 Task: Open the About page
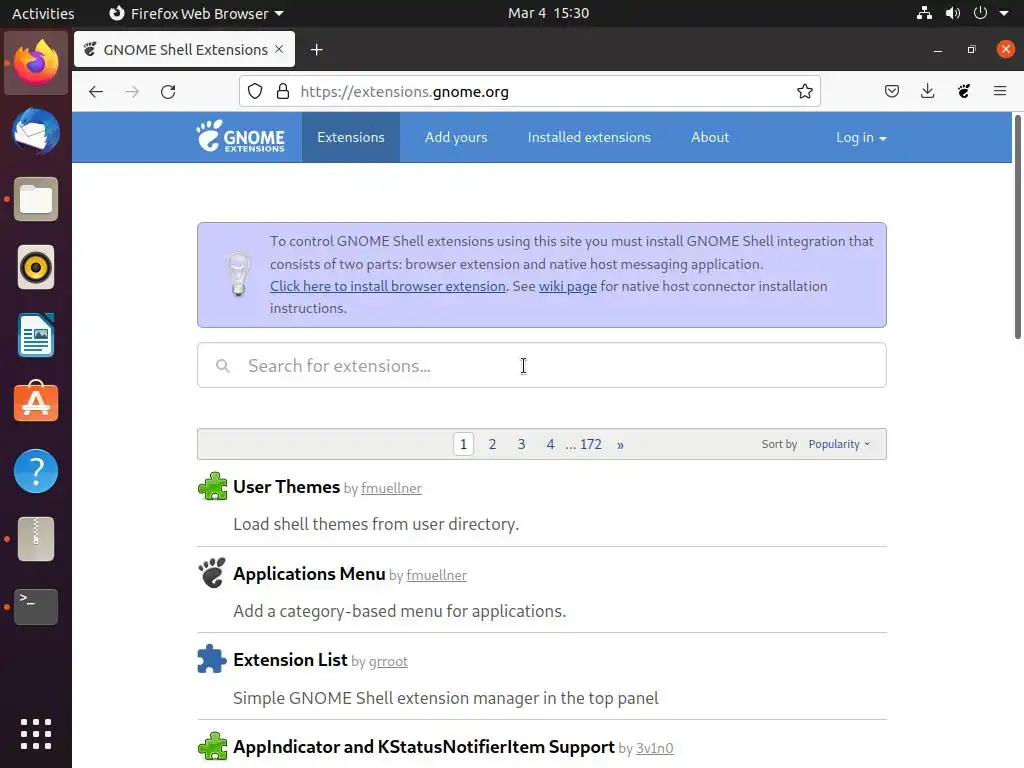pyautogui.click(x=710, y=137)
